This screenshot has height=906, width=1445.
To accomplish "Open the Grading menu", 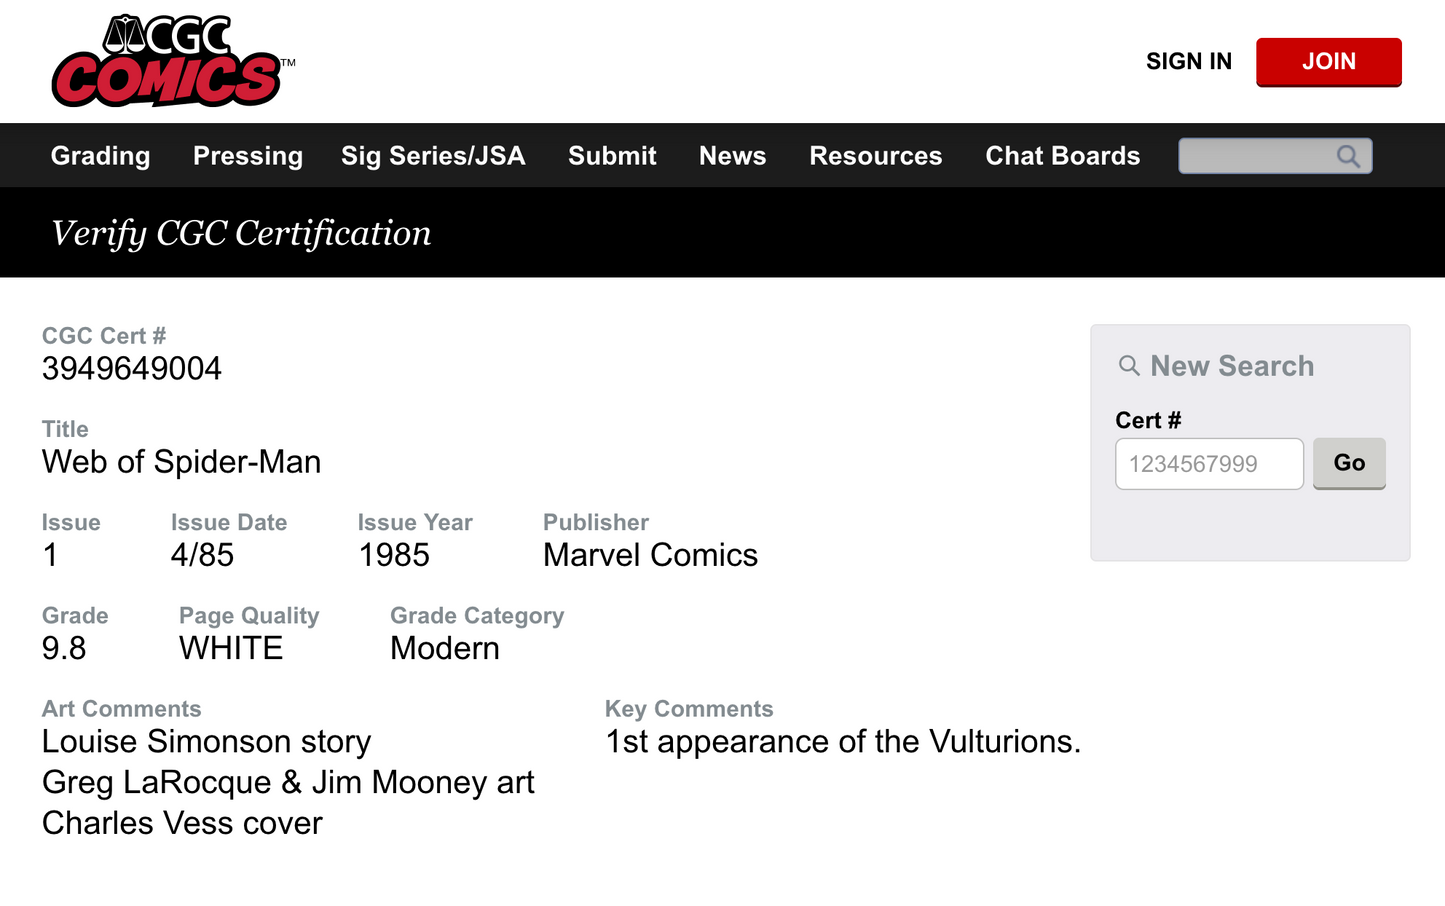I will [x=100, y=156].
